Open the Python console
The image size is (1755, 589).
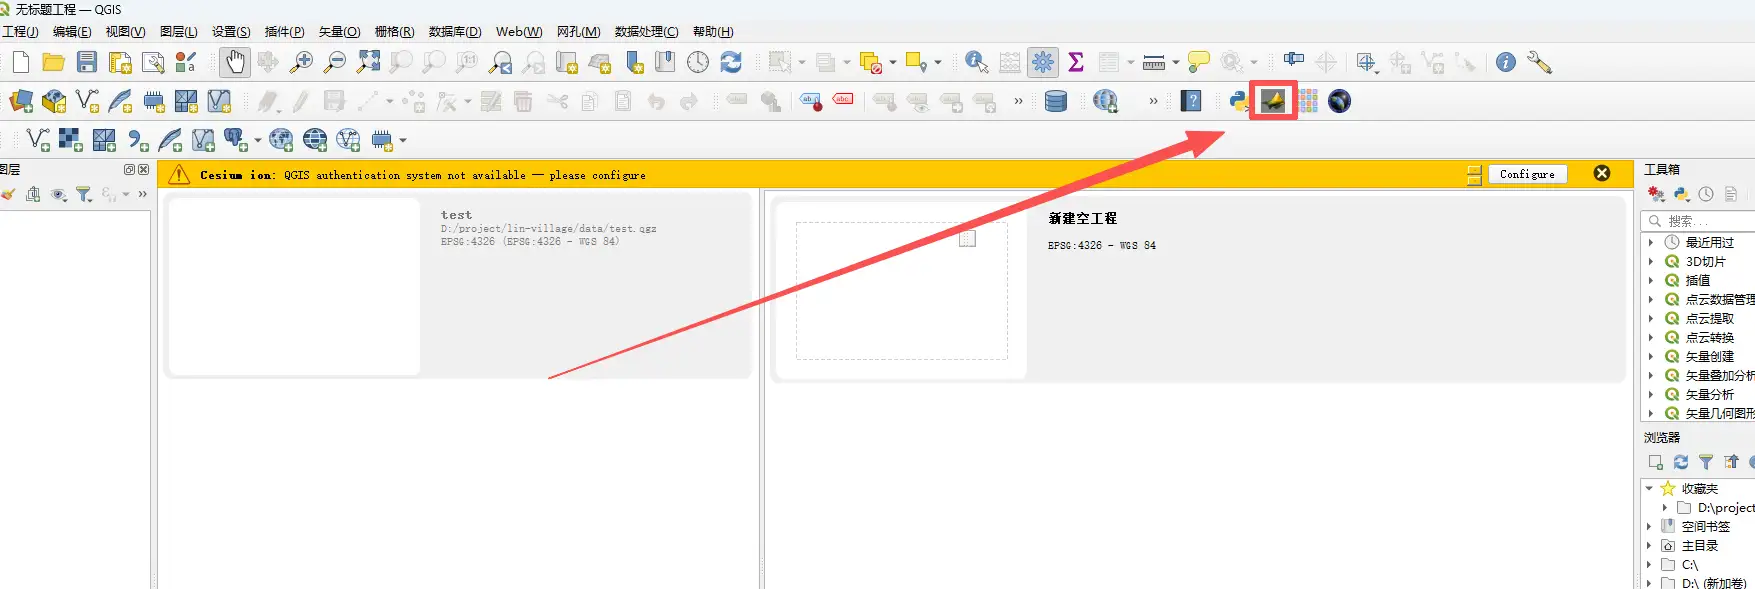tap(1239, 101)
